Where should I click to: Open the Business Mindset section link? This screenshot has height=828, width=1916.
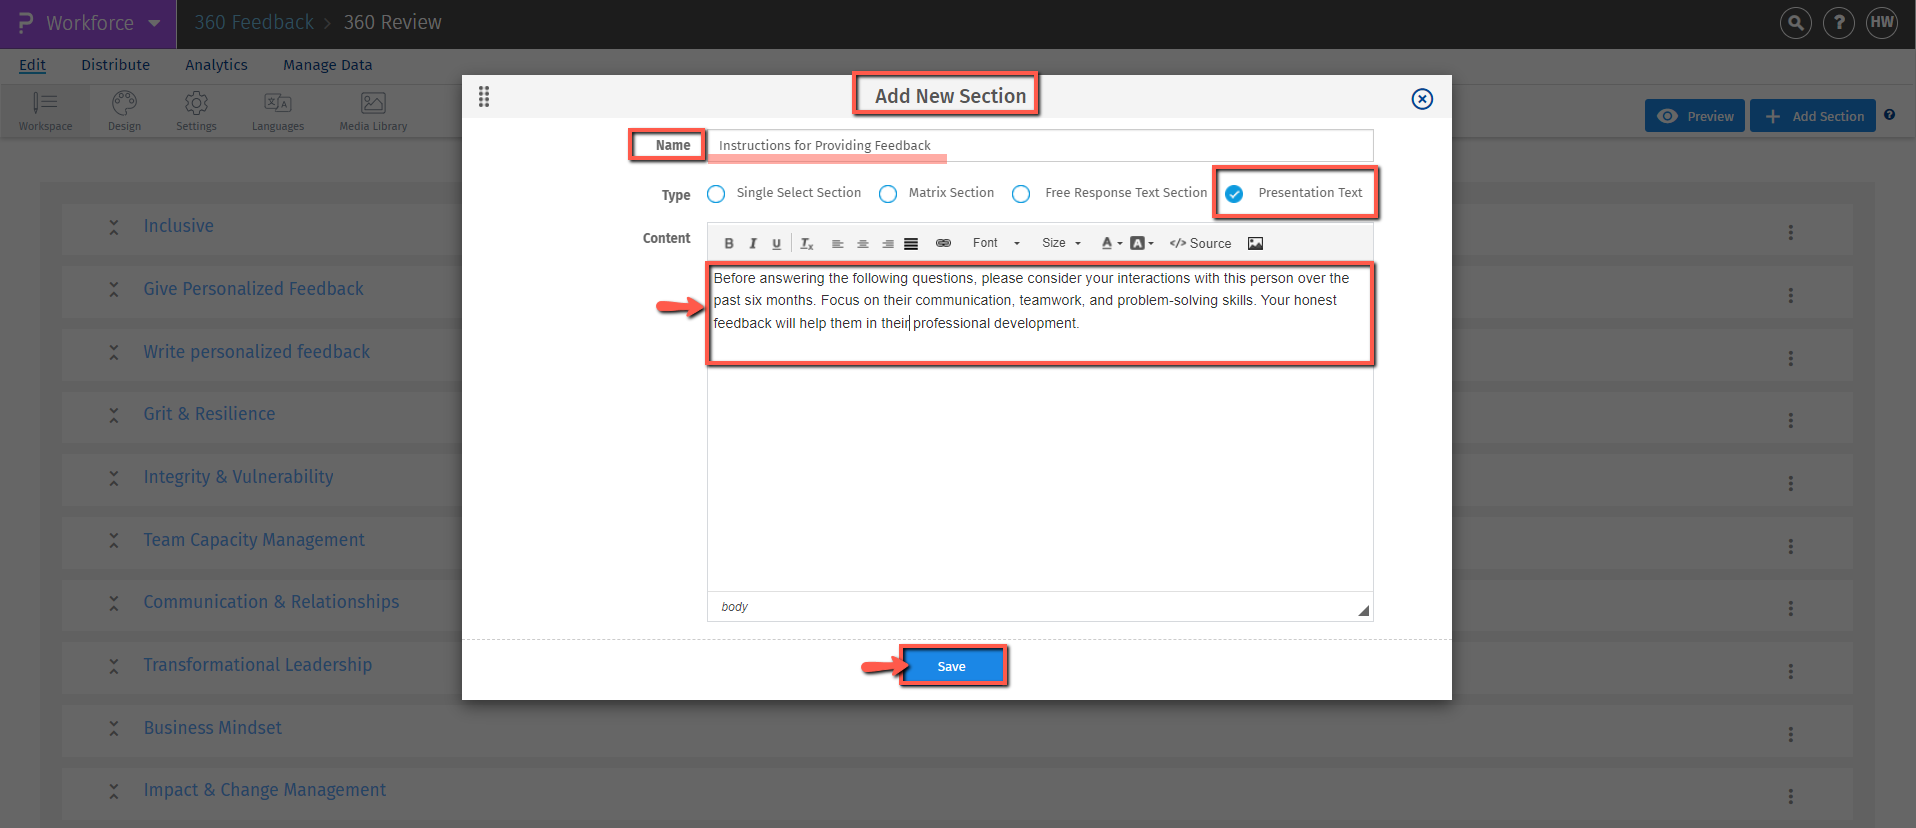coord(212,728)
